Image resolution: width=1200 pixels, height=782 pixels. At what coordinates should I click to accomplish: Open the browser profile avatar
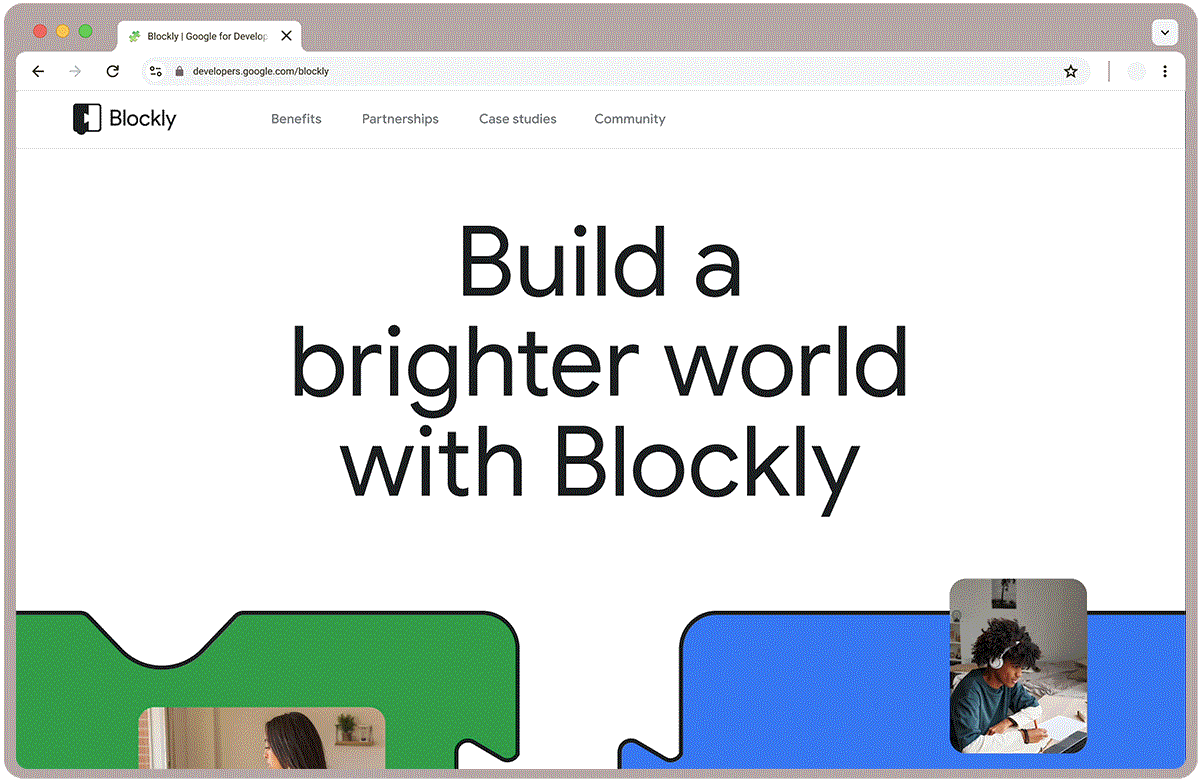click(x=1136, y=71)
